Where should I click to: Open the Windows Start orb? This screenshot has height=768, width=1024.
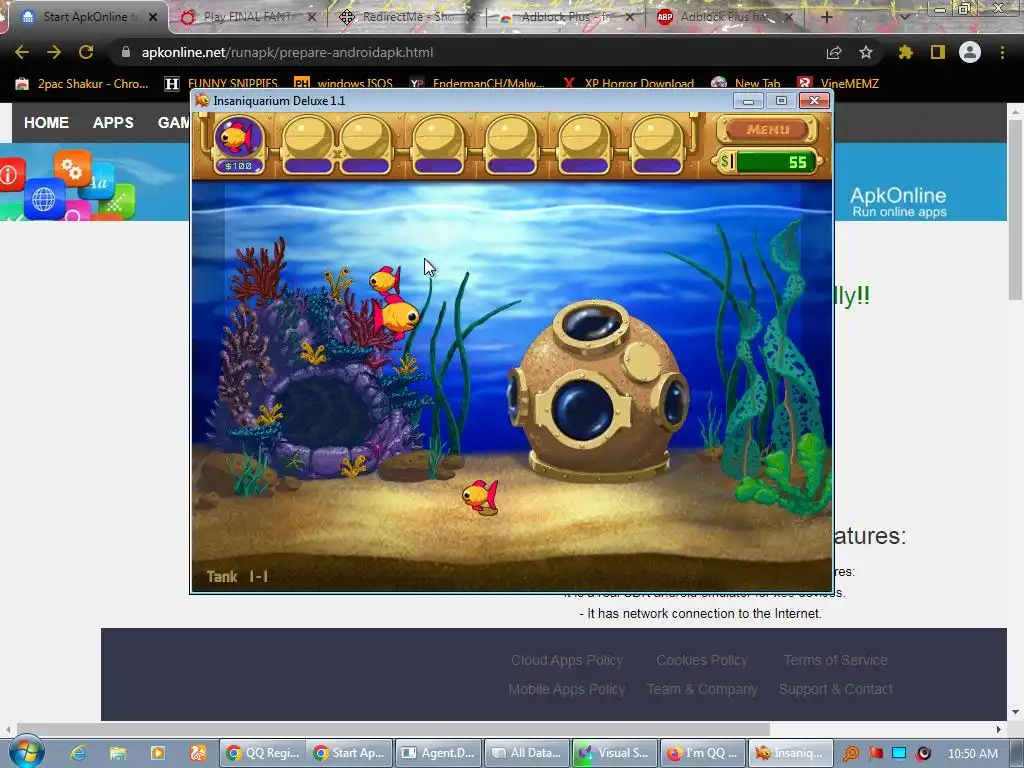(27, 752)
